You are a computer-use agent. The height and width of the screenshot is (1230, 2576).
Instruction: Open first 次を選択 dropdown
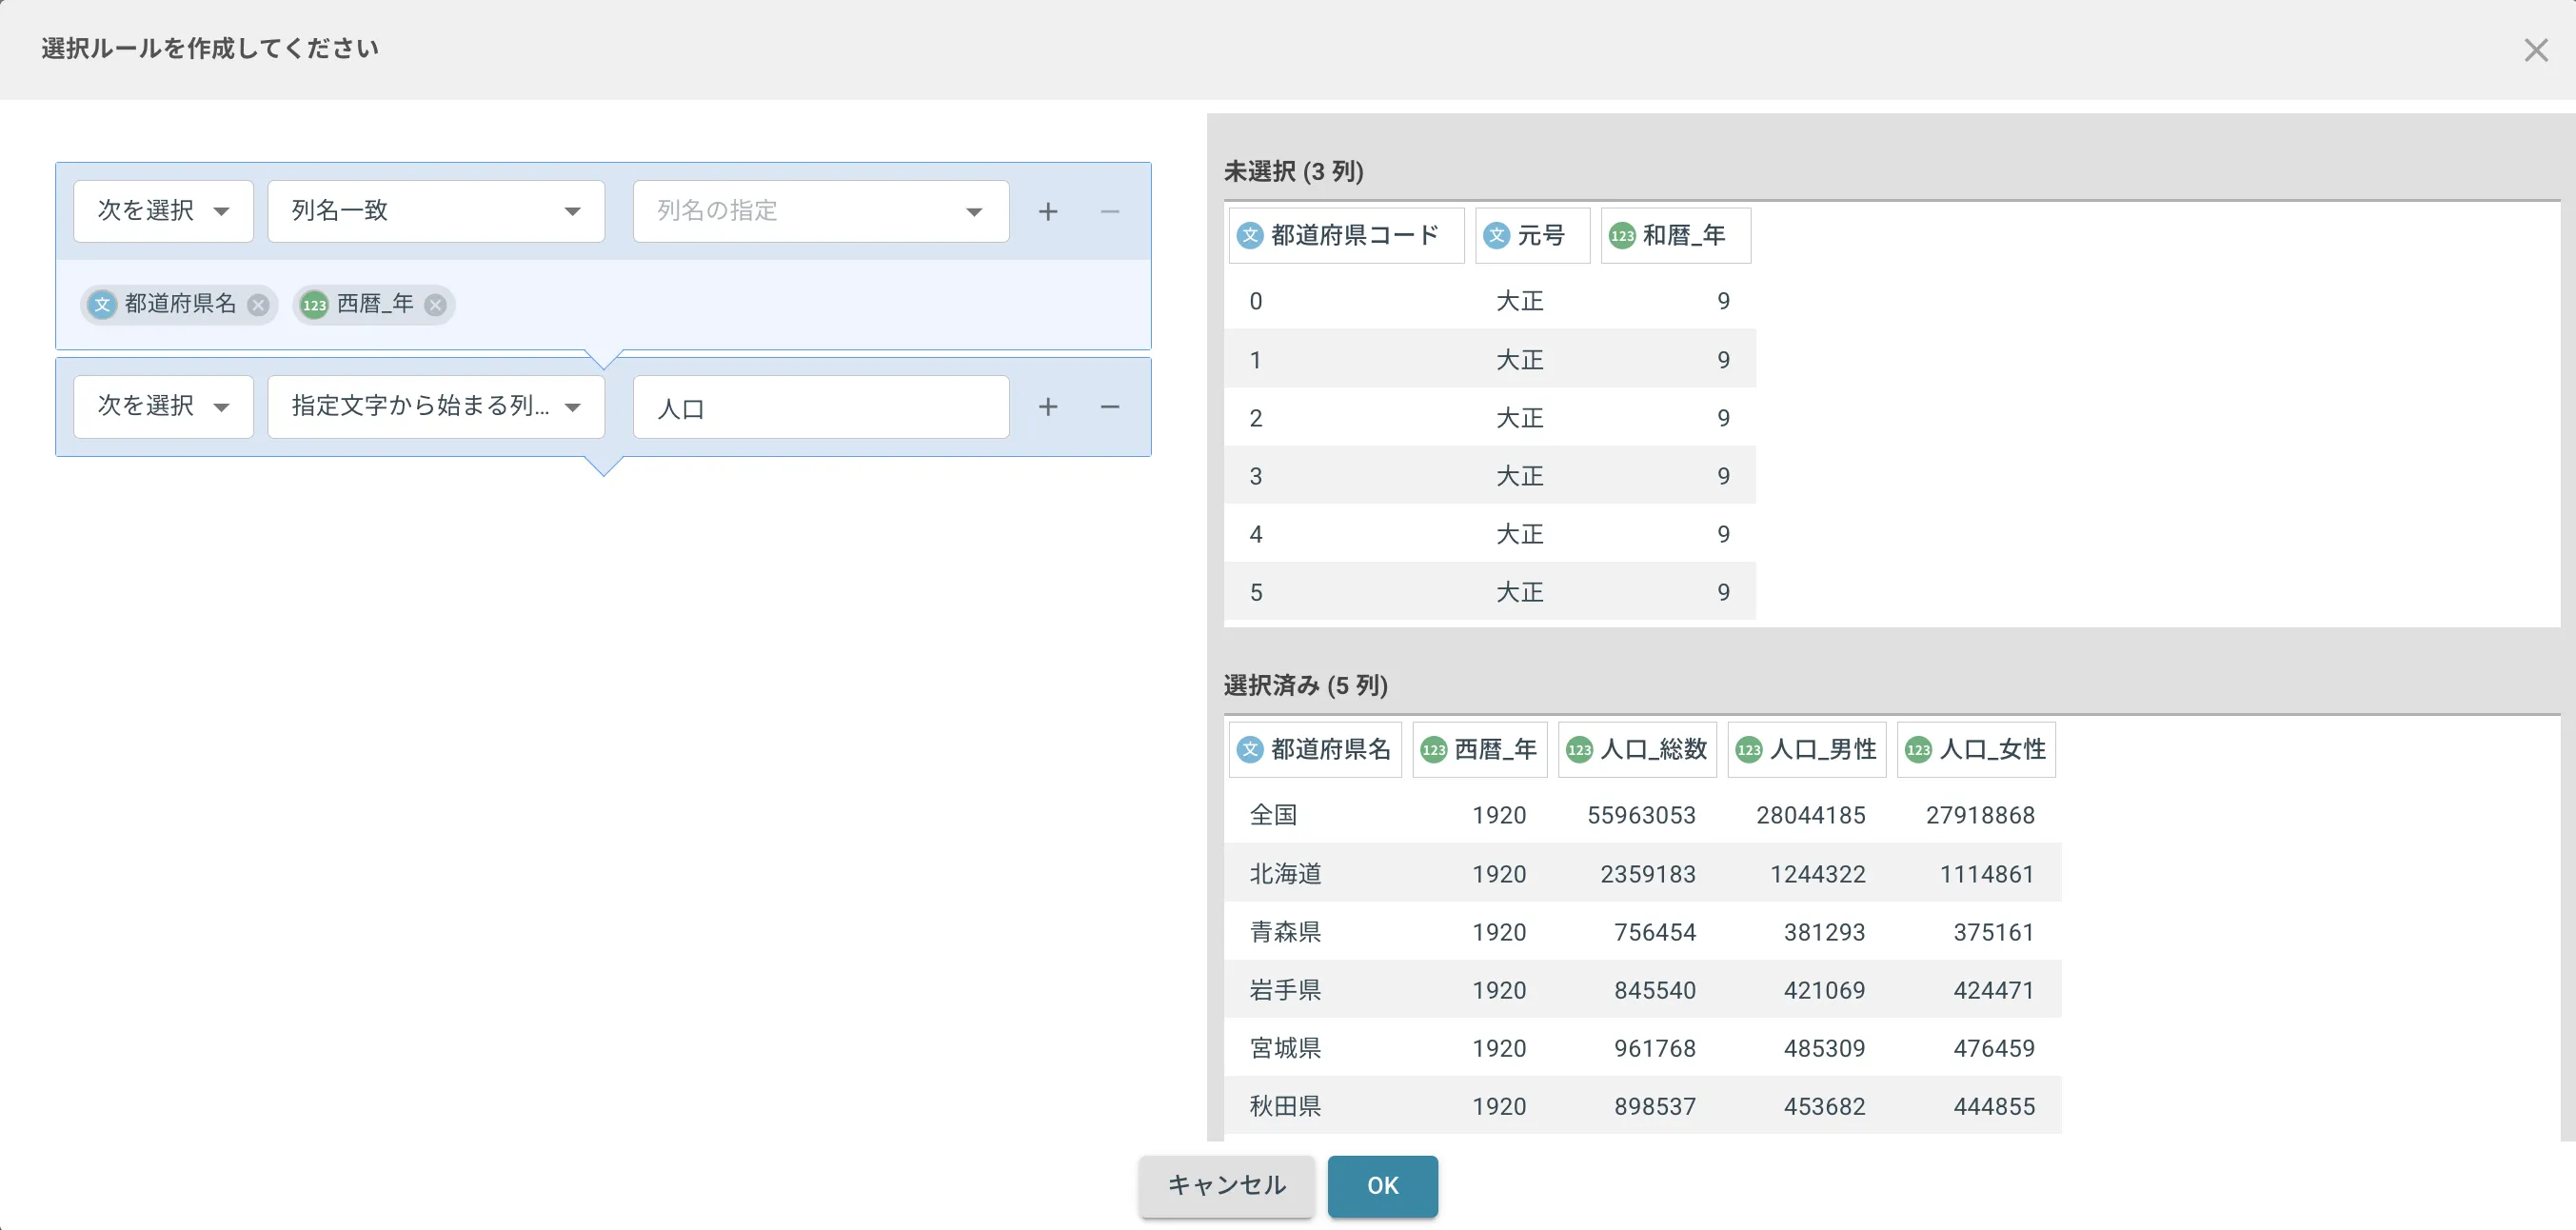(x=163, y=211)
